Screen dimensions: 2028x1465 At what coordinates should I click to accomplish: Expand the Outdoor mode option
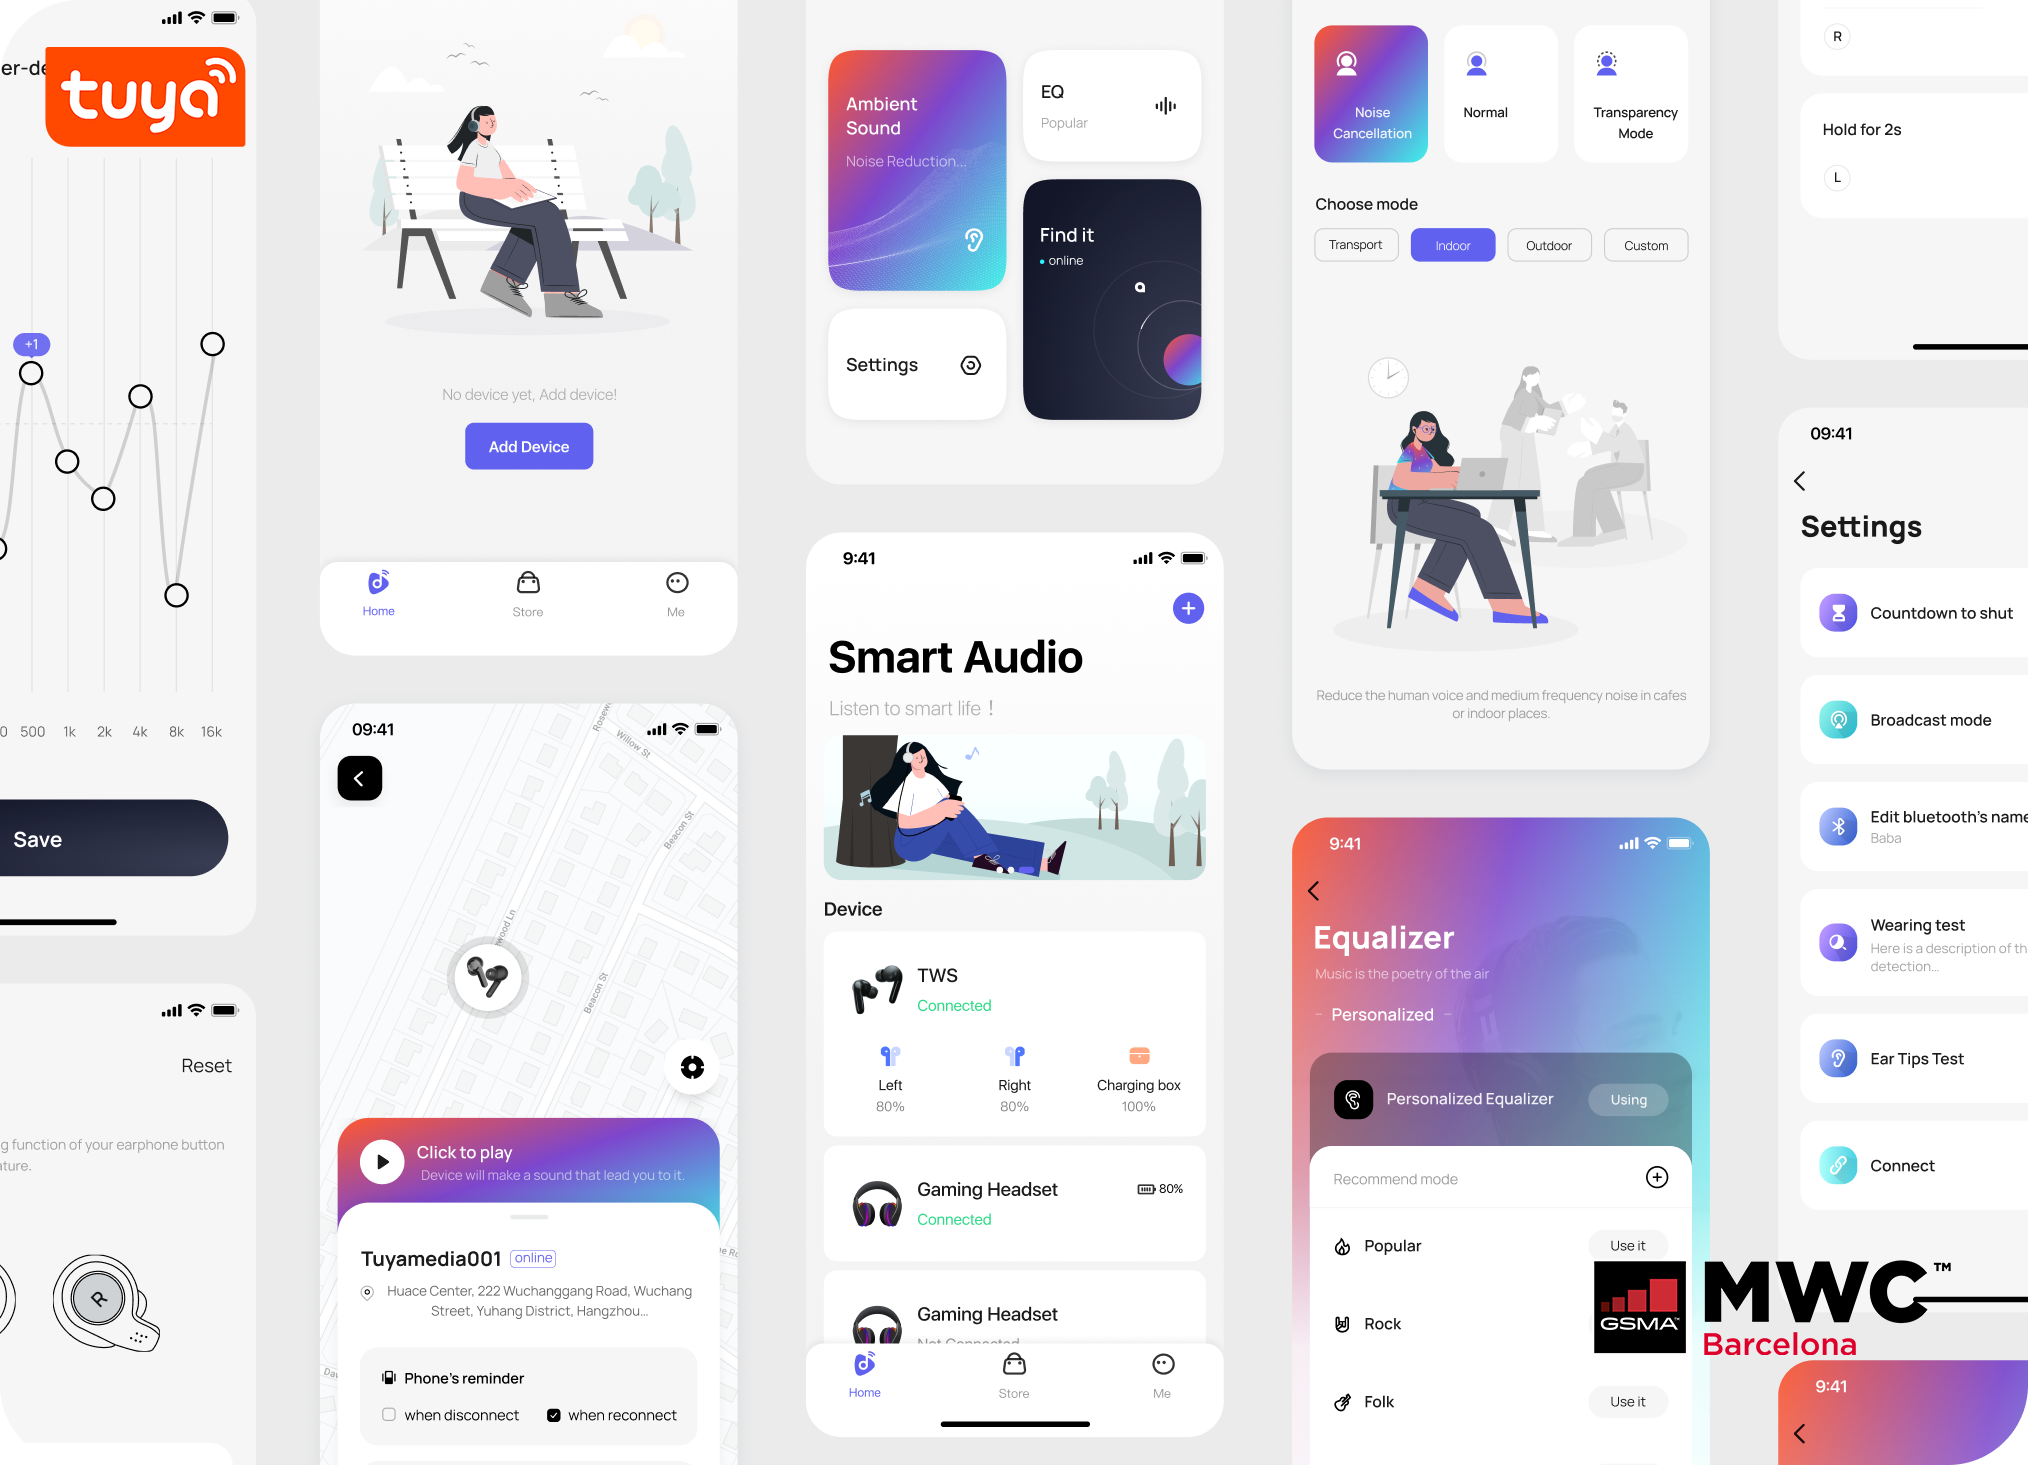[x=1549, y=246]
